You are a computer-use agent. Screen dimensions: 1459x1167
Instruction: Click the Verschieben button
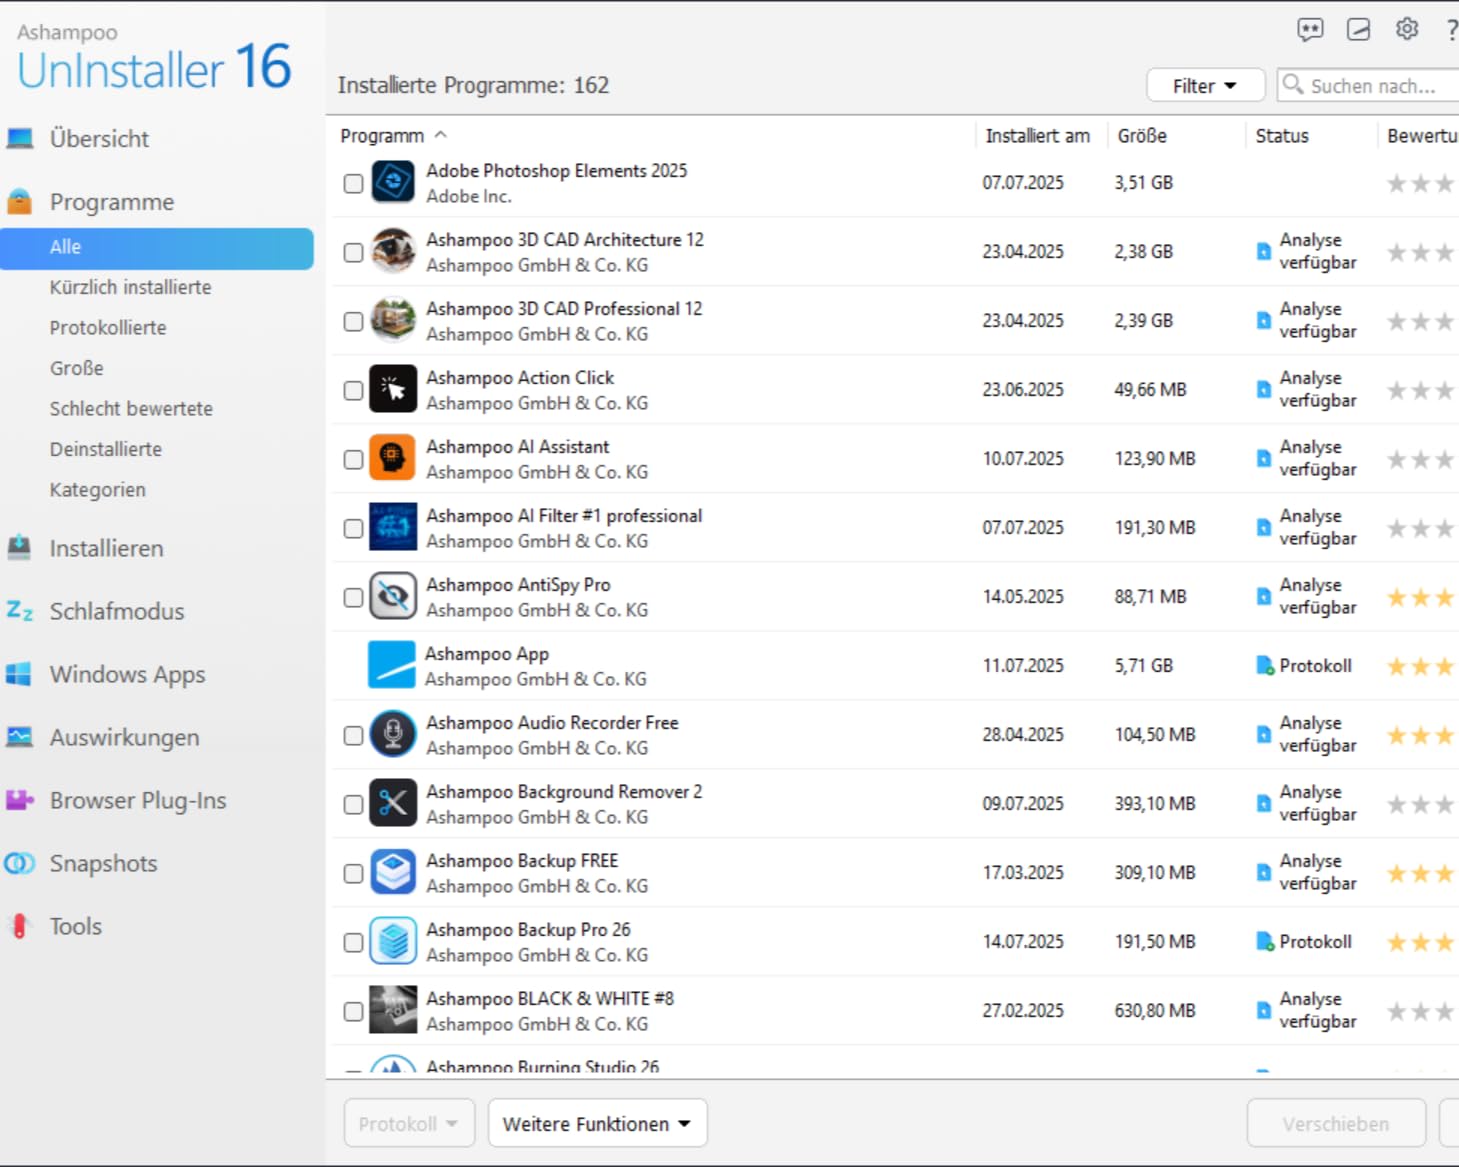(x=1336, y=1124)
